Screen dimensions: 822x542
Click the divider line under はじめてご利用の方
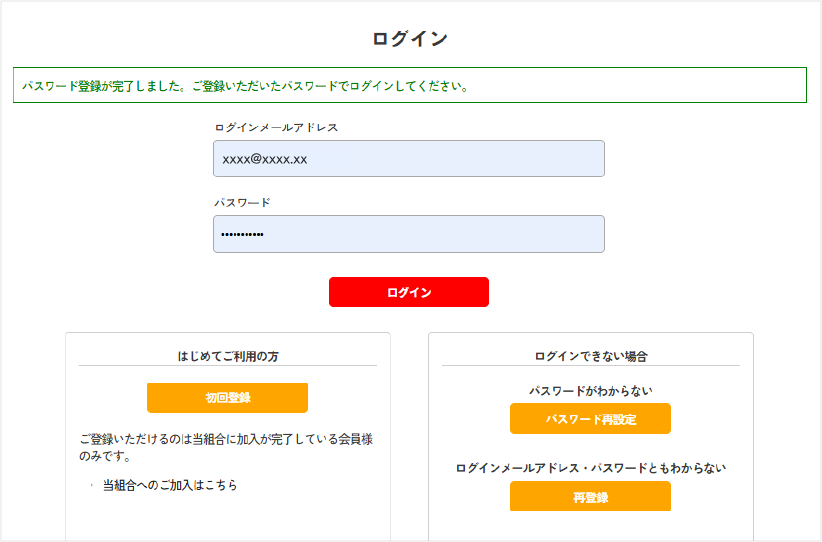(227, 366)
